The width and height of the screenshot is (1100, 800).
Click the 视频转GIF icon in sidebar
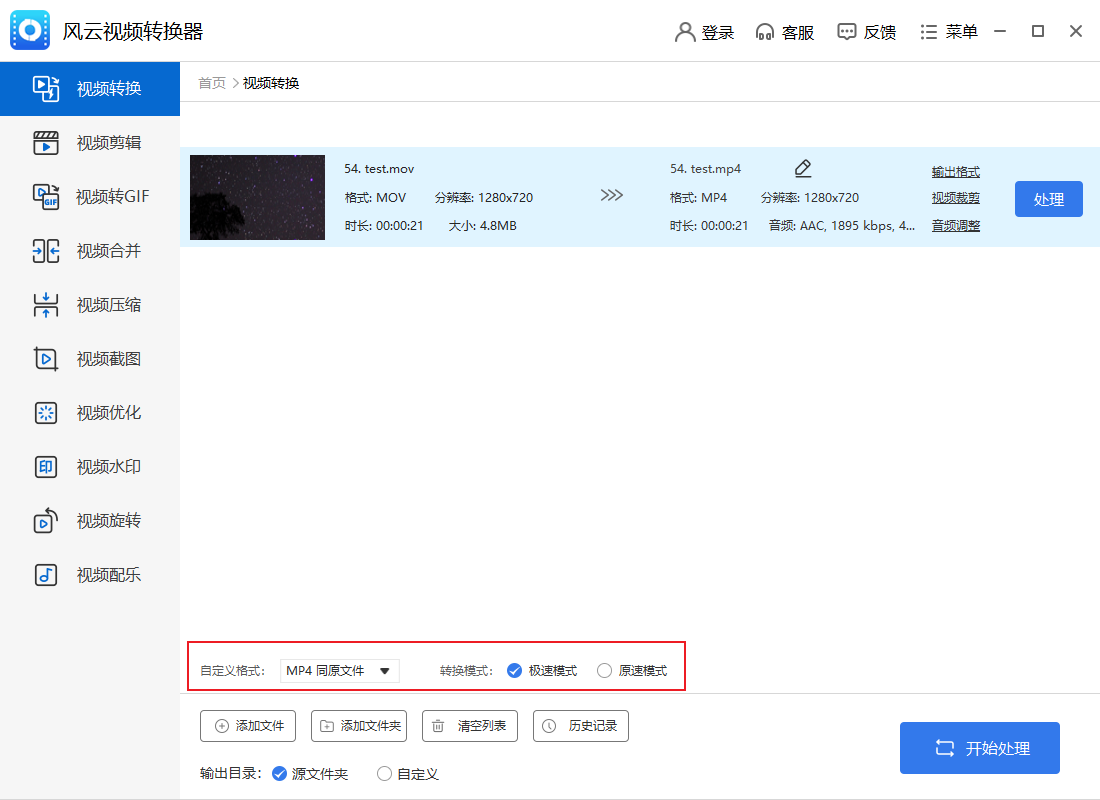point(46,197)
